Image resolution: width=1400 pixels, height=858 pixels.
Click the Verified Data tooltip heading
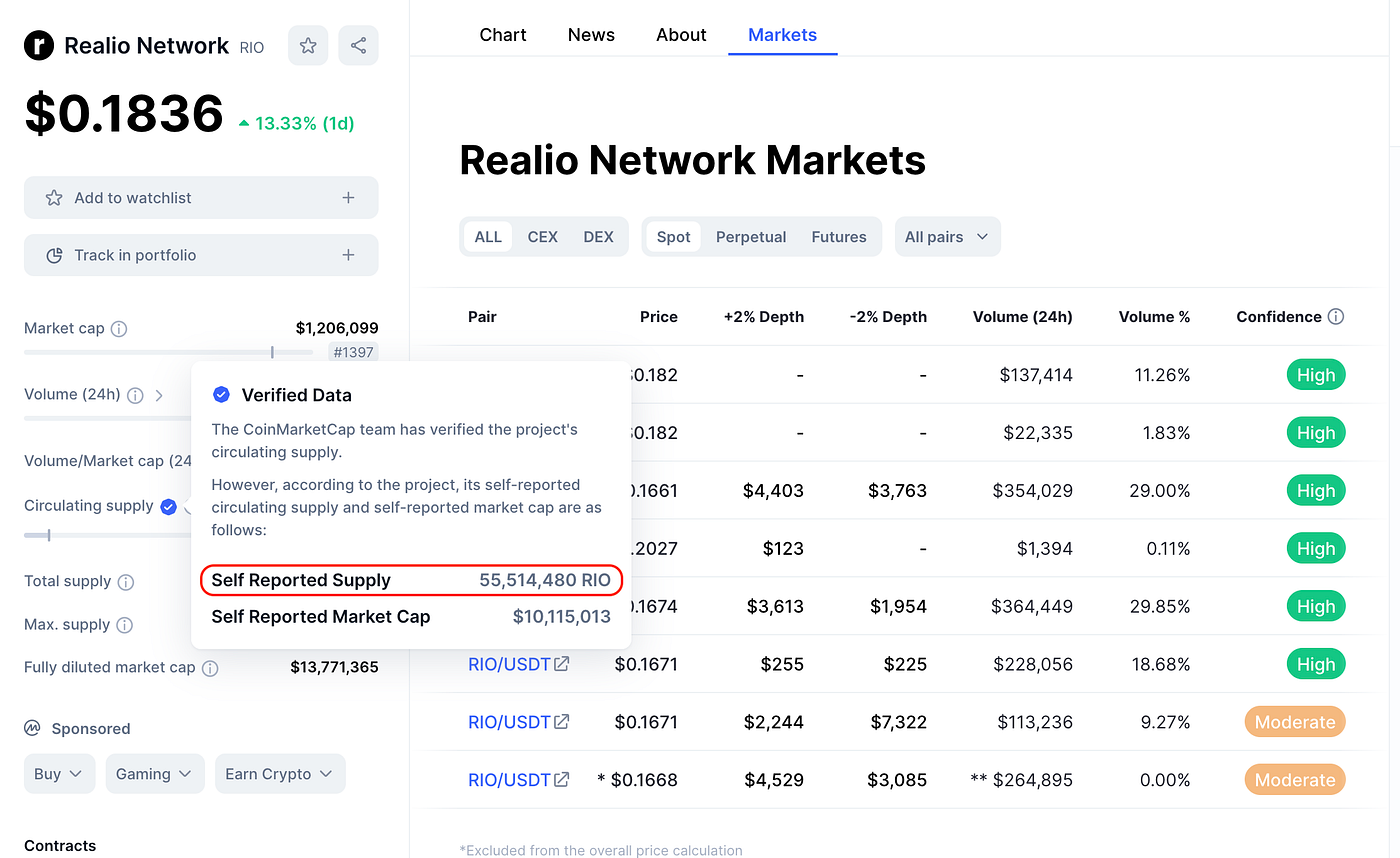tap(297, 395)
